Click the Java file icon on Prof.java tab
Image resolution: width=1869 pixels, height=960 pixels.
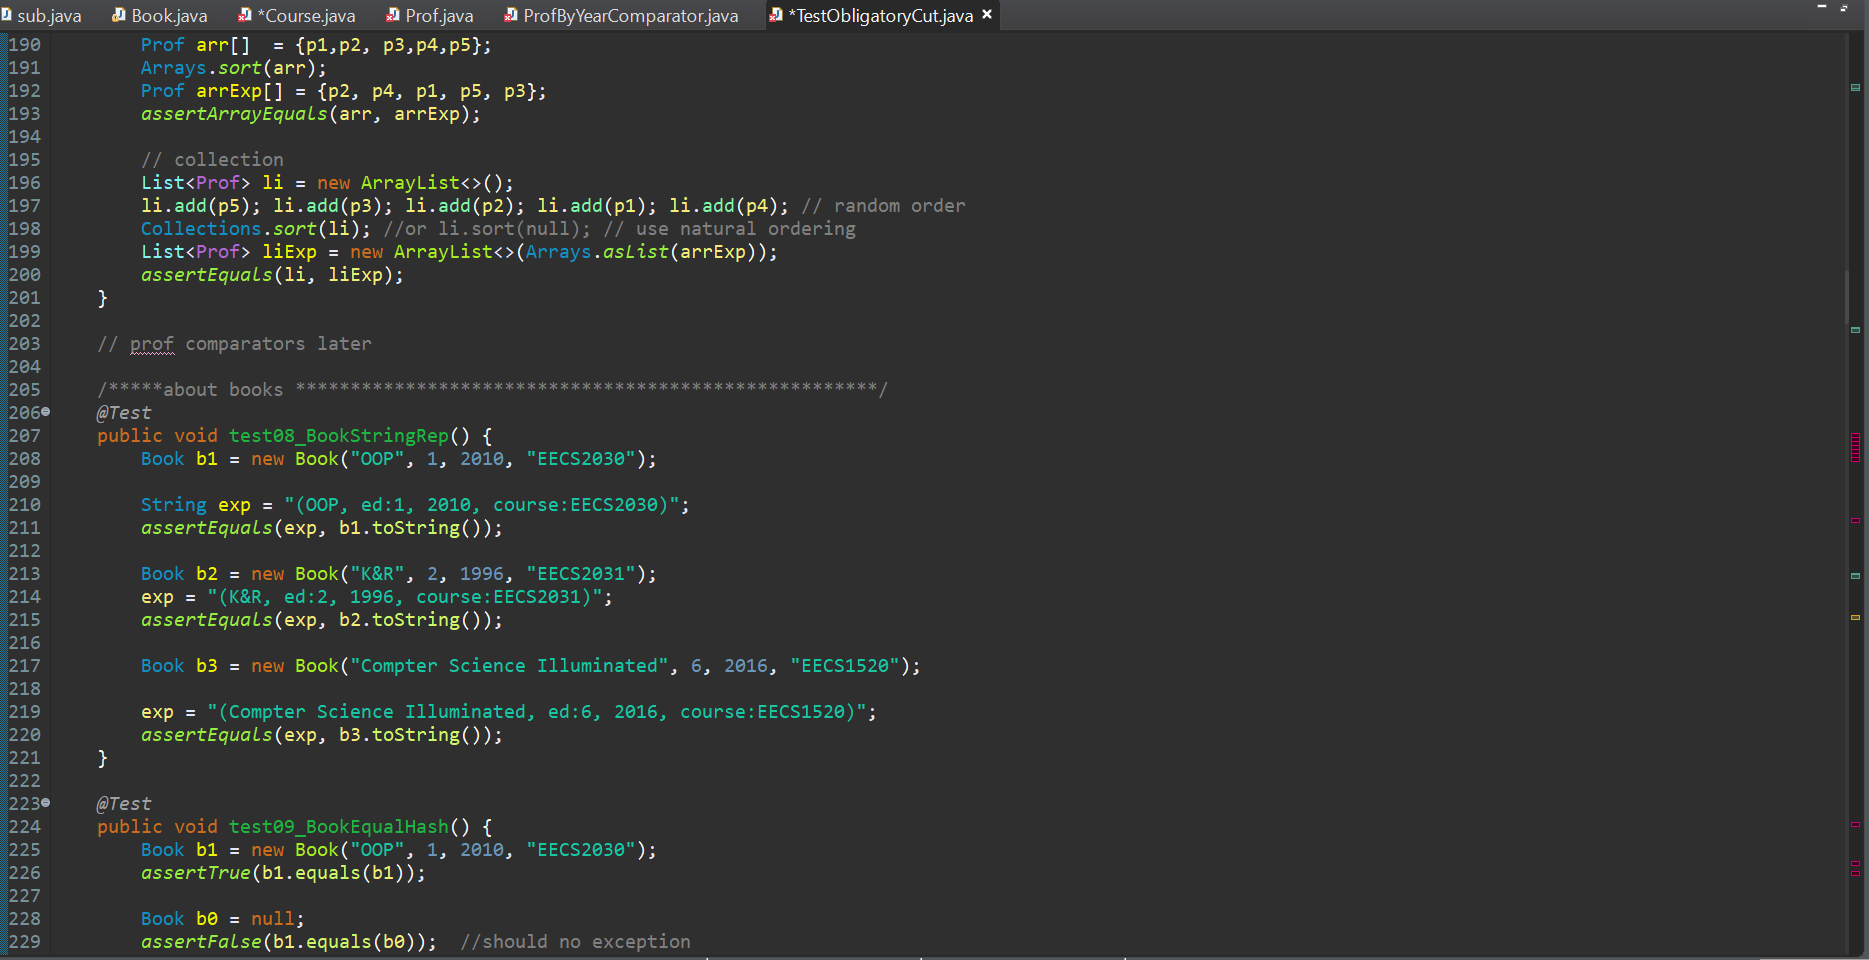(393, 15)
